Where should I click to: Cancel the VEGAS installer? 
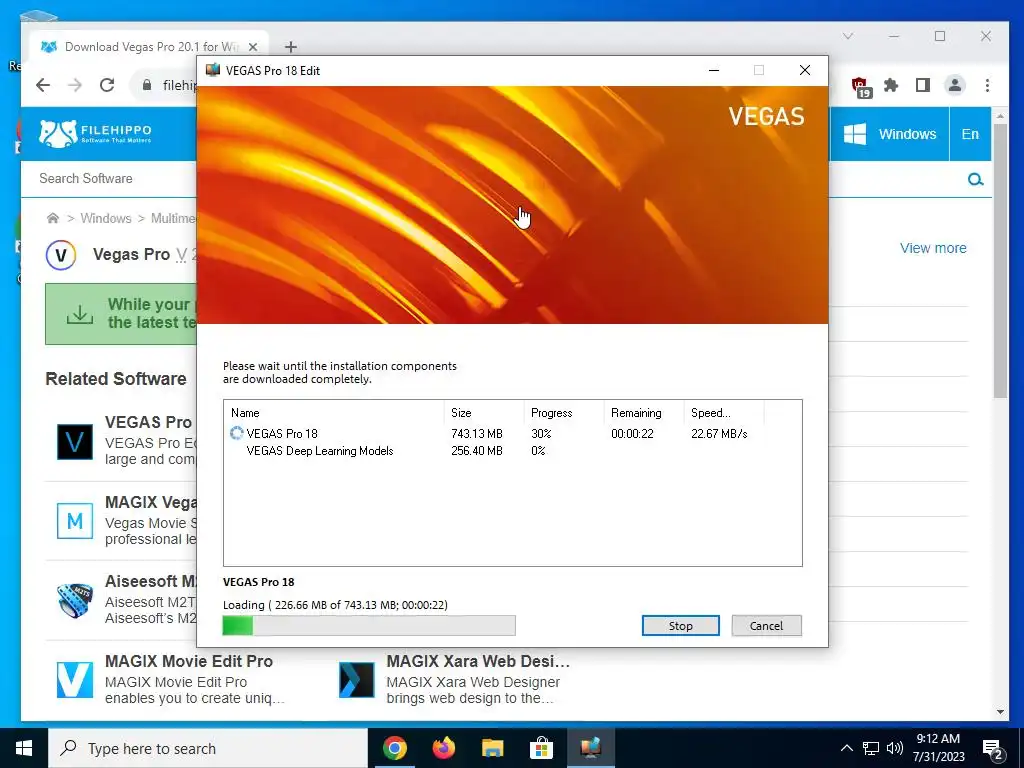[x=766, y=626]
